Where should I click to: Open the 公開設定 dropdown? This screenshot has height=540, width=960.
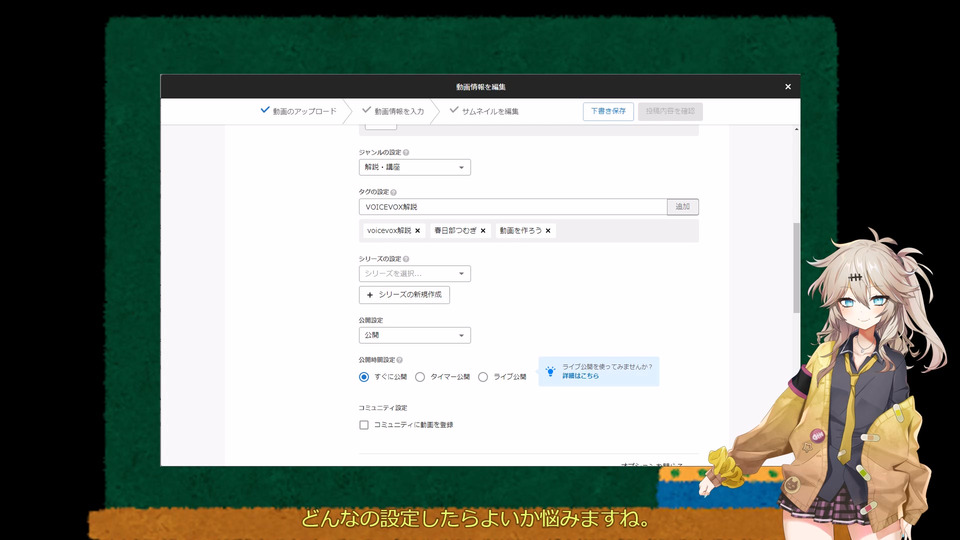[x=414, y=336]
